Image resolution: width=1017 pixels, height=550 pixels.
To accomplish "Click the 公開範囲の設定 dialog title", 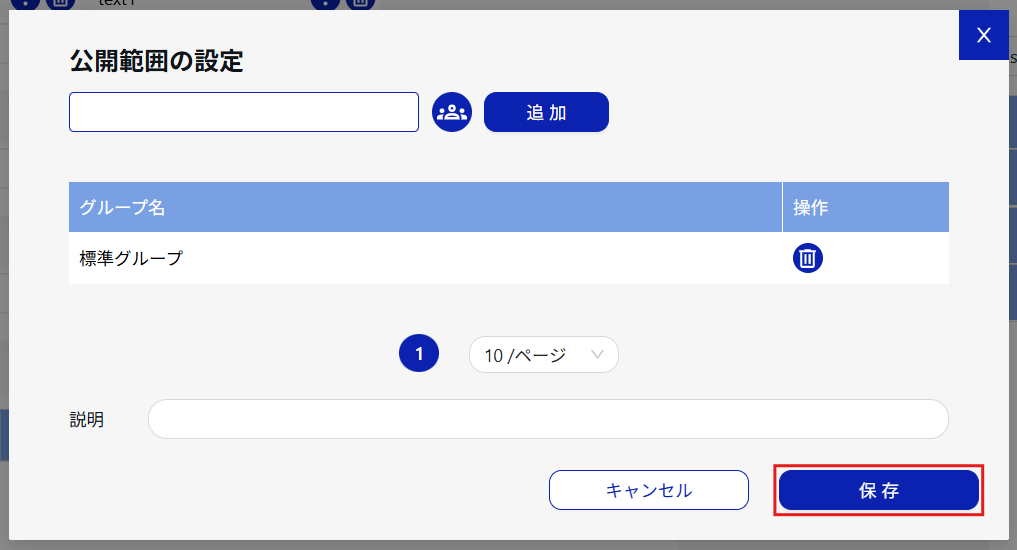I will coord(157,61).
